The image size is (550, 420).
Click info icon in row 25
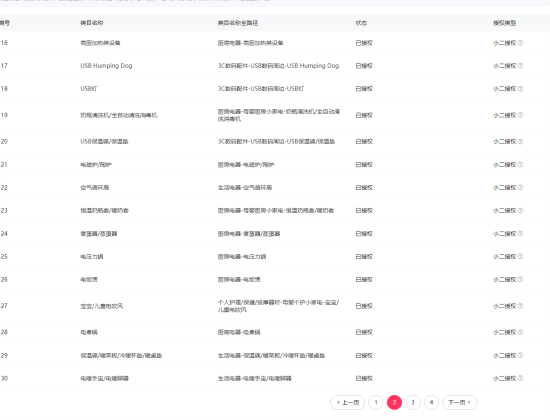521,256
